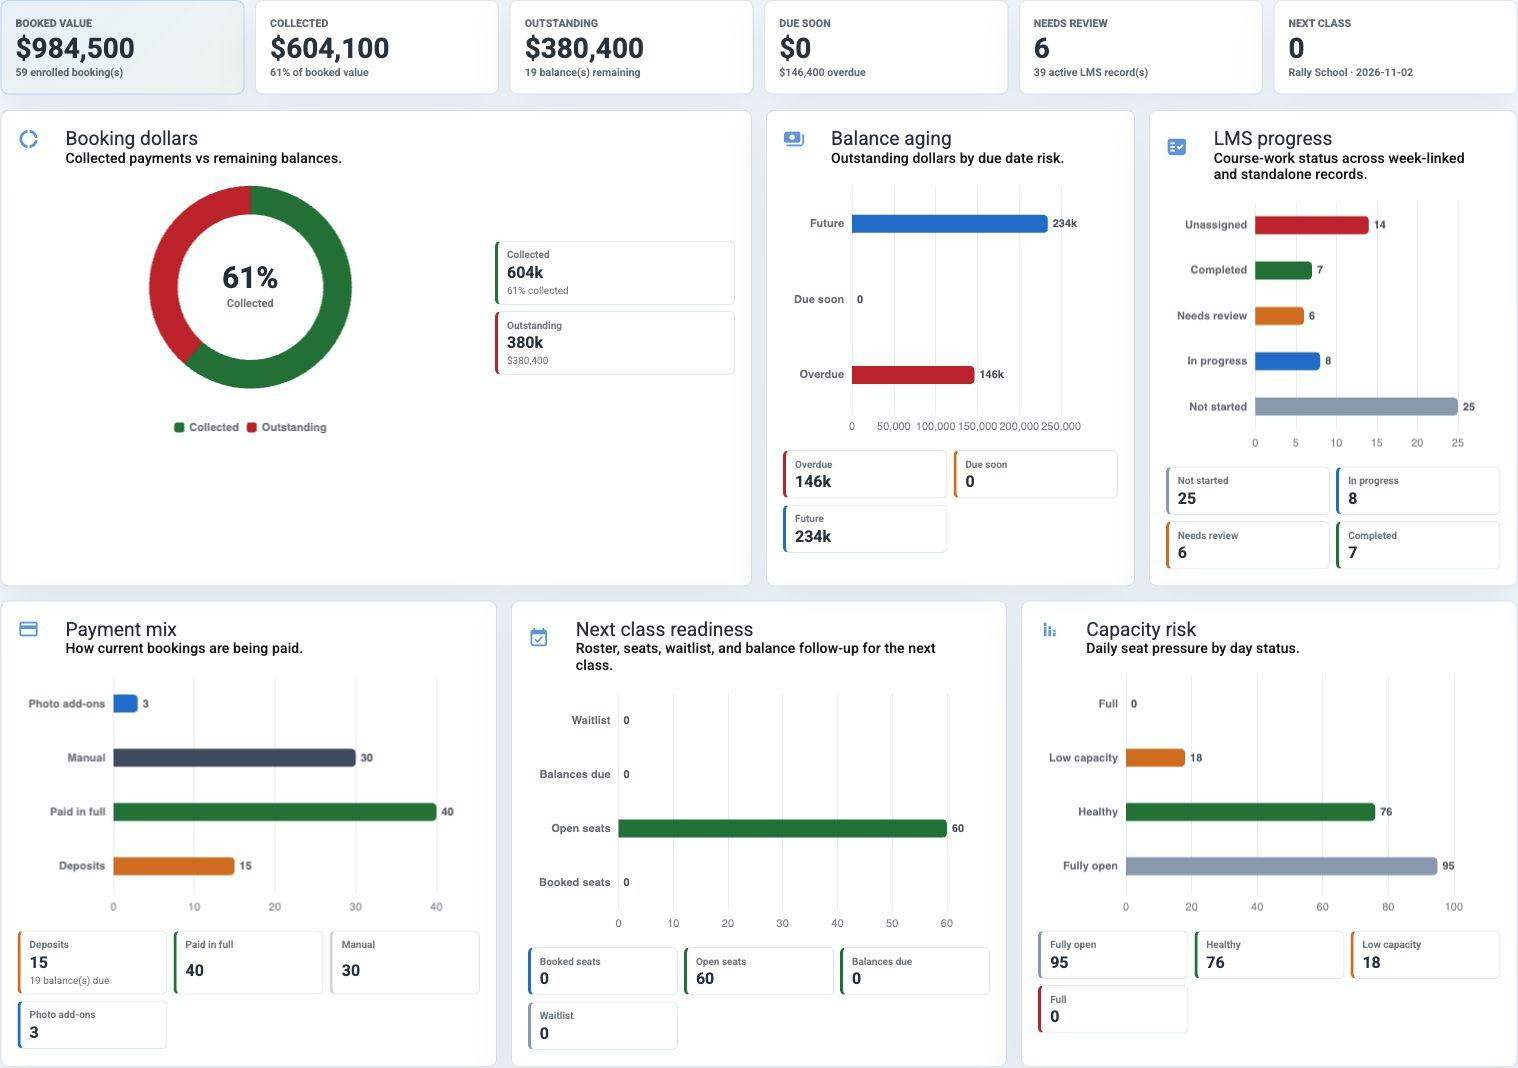Select the Low capacity 18 tile
The image size is (1518, 1068).
1425,954
